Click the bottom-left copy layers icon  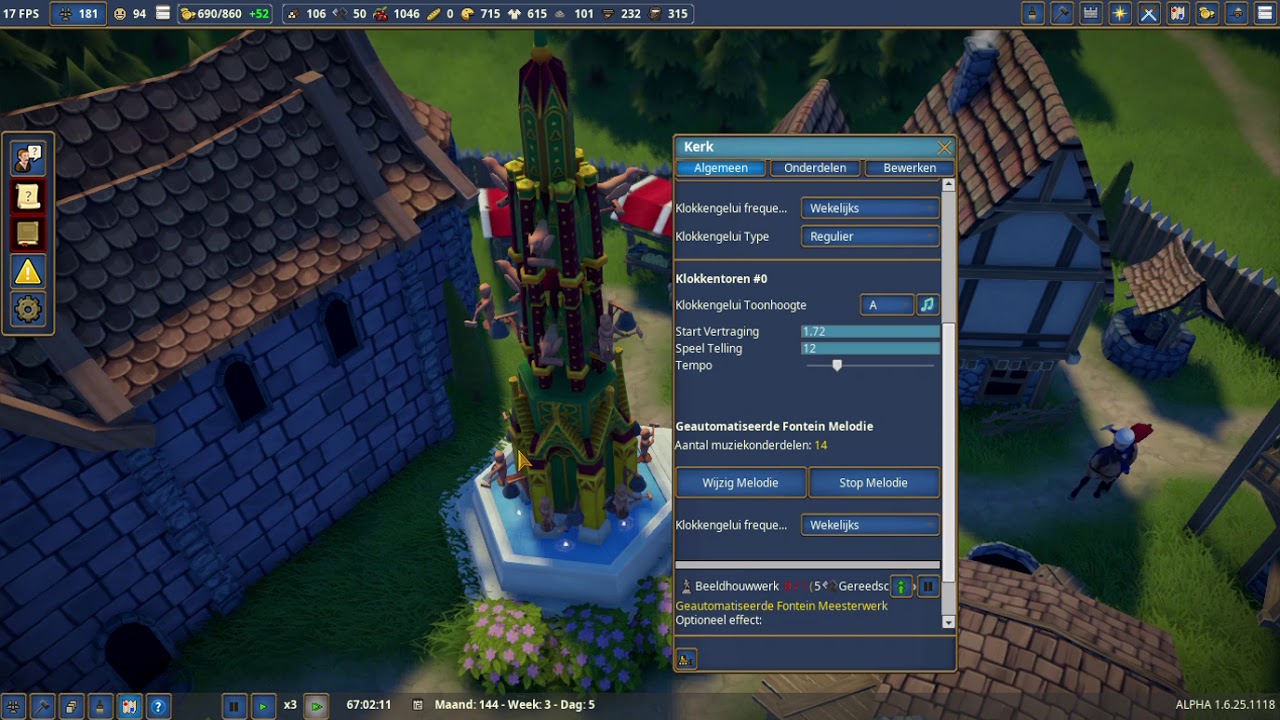[x=71, y=706]
